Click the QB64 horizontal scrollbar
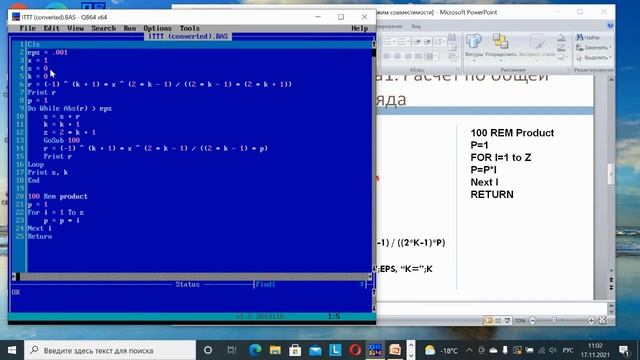Viewport: 640px width, 360px height. click(x=192, y=276)
